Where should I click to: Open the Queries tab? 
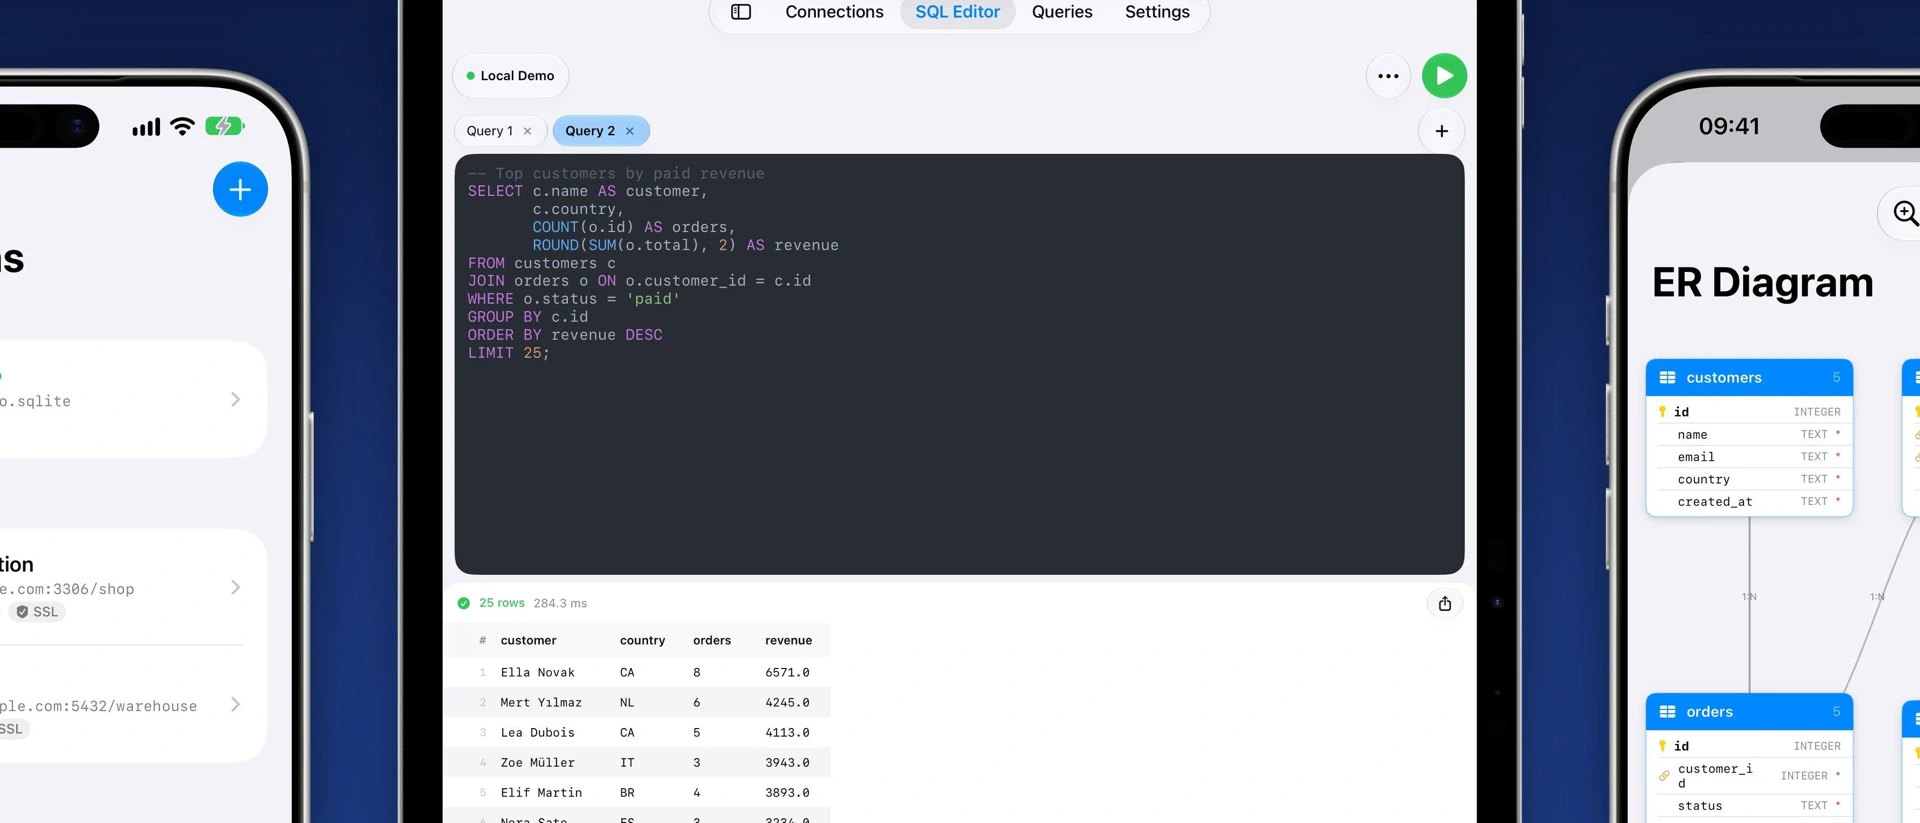[1062, 12]
